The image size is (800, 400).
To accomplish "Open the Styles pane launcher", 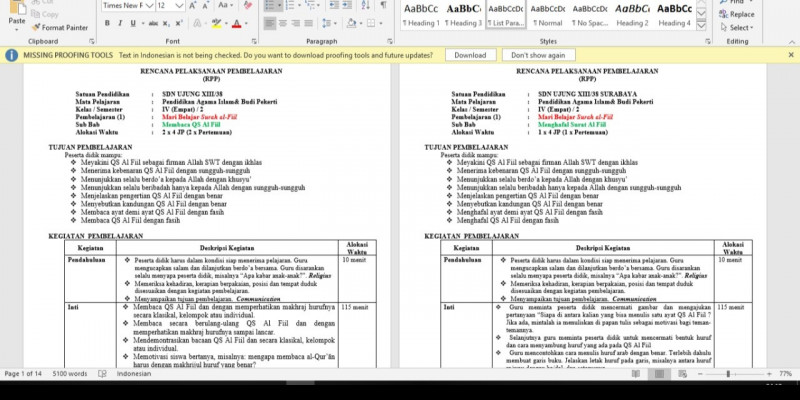I will point(708,41).
